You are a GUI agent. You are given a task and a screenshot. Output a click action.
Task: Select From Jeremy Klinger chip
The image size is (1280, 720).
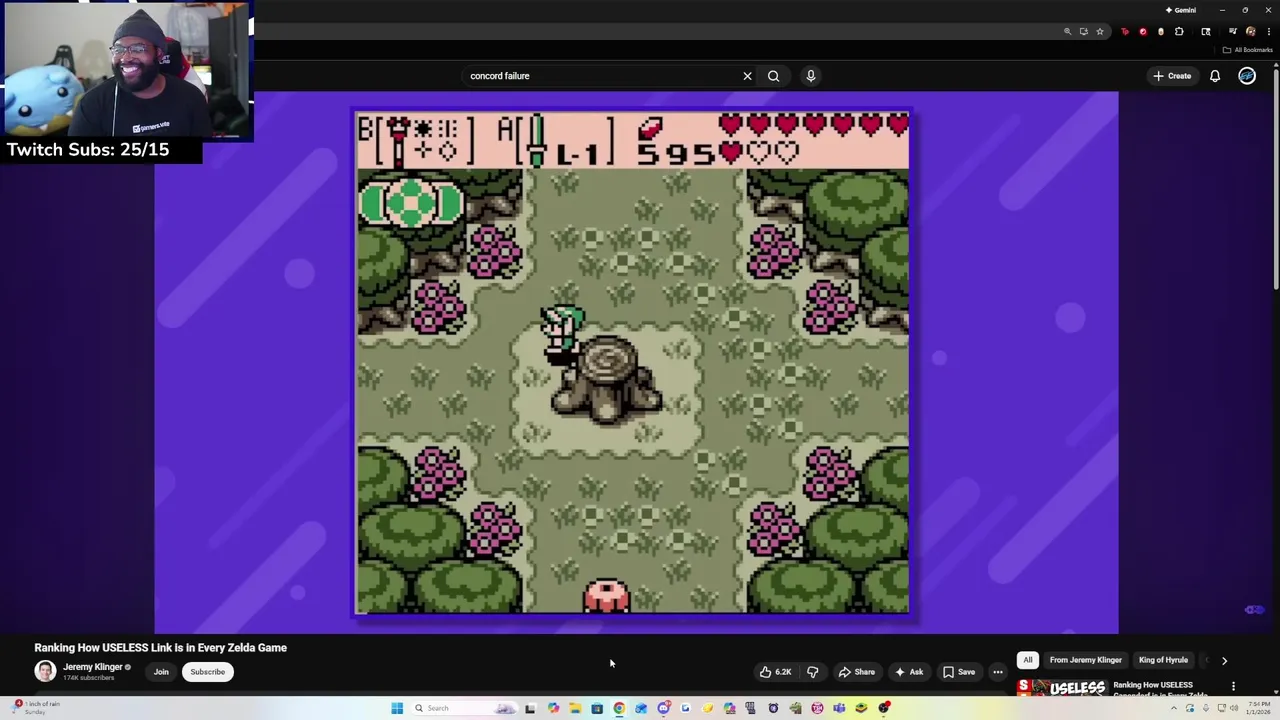pyautogui.click(x=1085, y=660)
